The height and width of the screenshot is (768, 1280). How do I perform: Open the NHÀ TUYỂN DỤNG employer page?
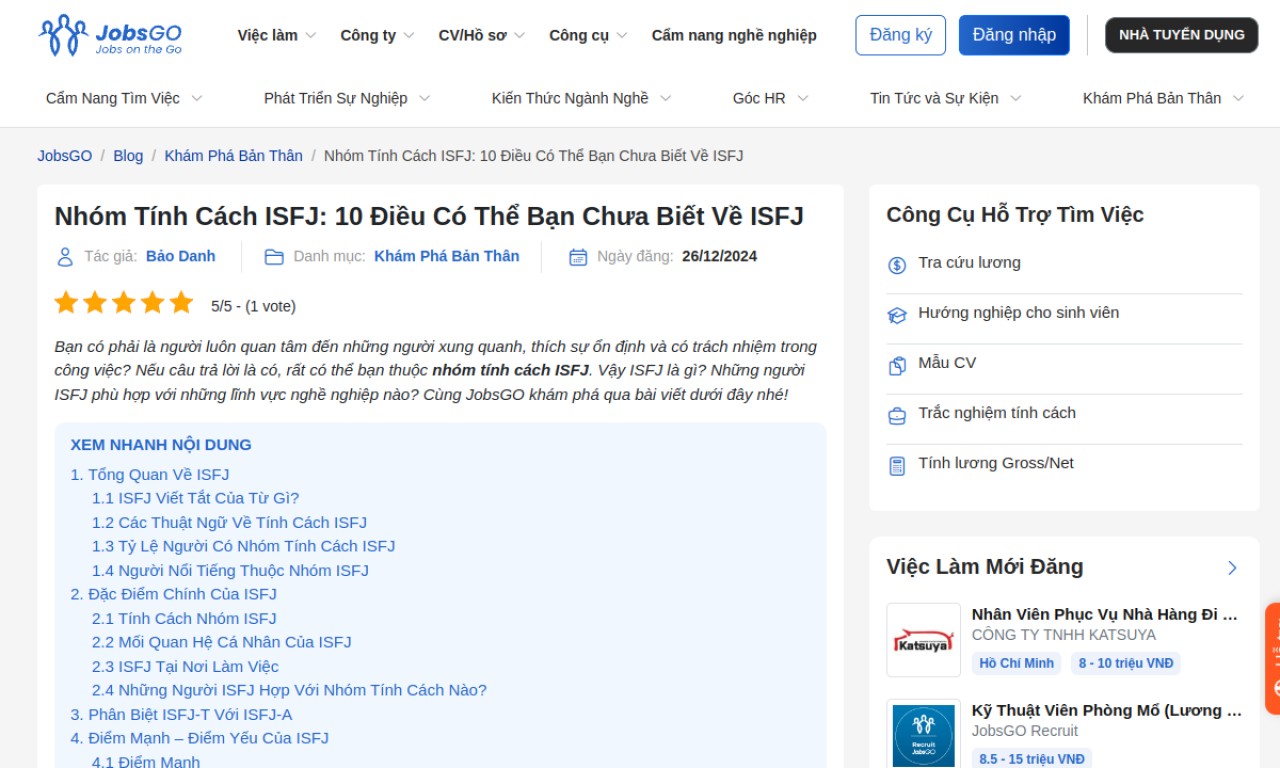[1181, 35]
